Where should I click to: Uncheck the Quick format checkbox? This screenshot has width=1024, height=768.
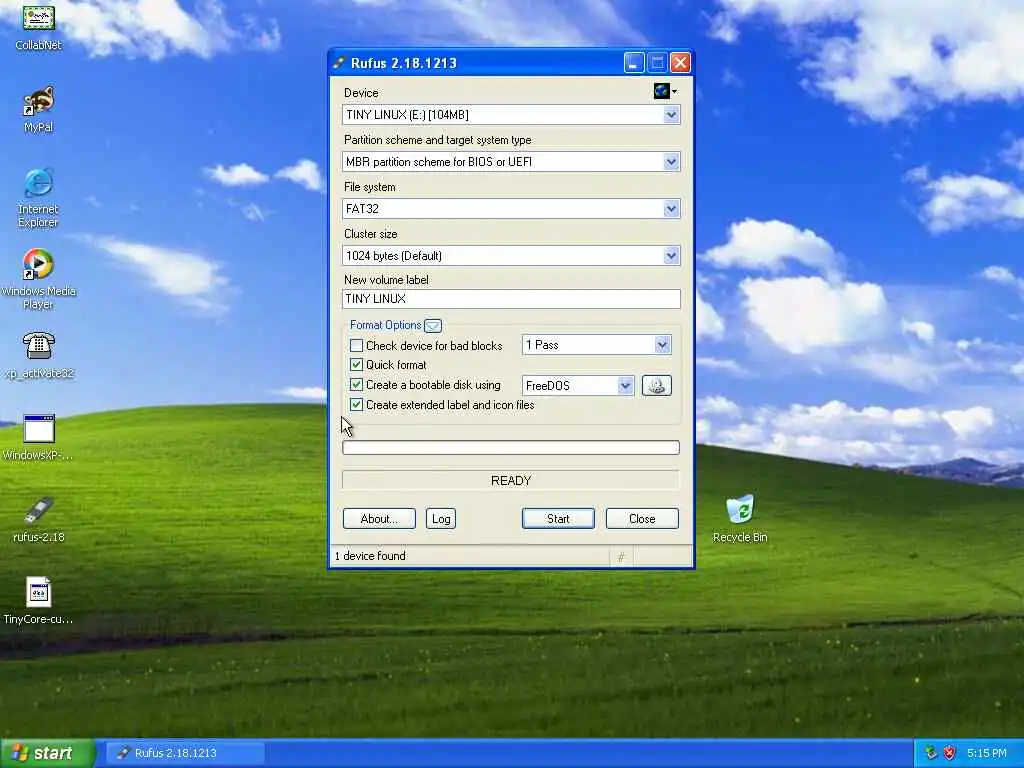pos(357,364)
